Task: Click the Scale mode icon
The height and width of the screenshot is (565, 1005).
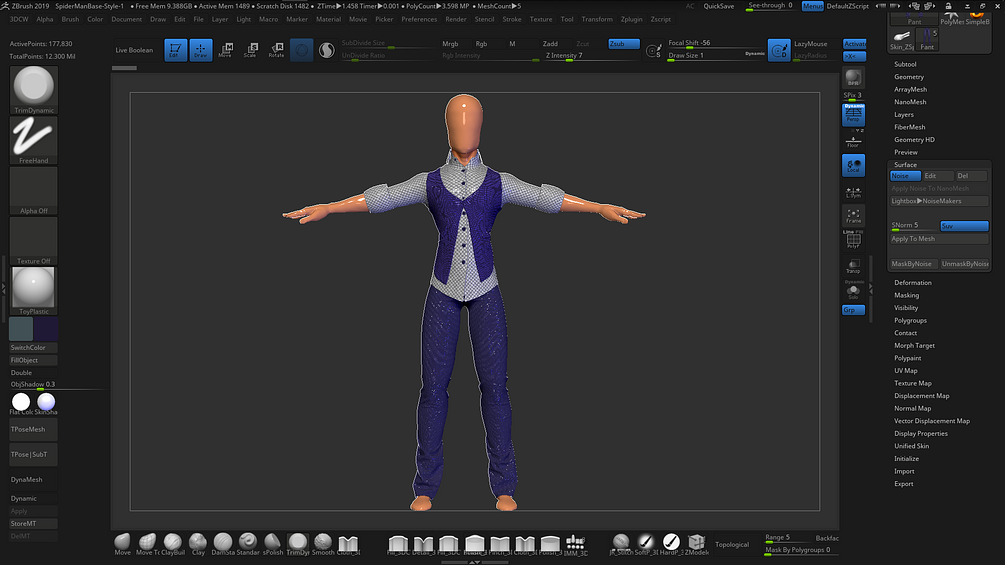Action: pos(250,50)
